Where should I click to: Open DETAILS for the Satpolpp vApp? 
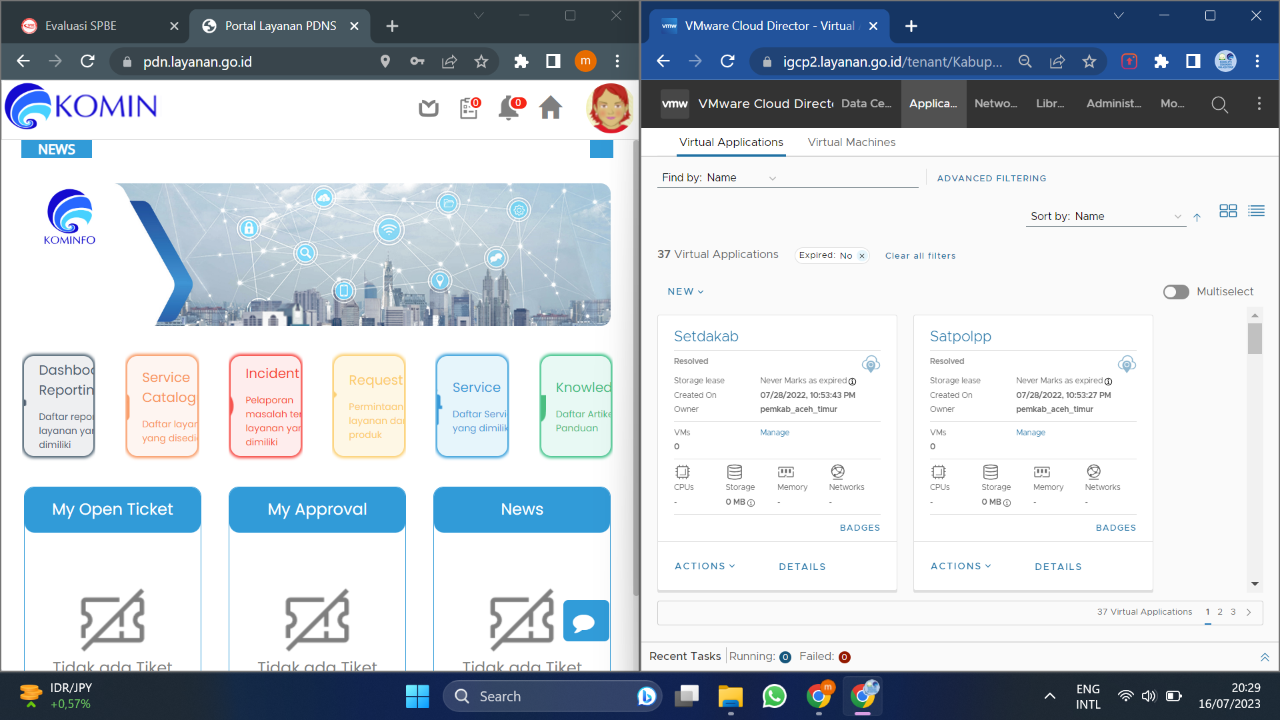coord(1058,567)
